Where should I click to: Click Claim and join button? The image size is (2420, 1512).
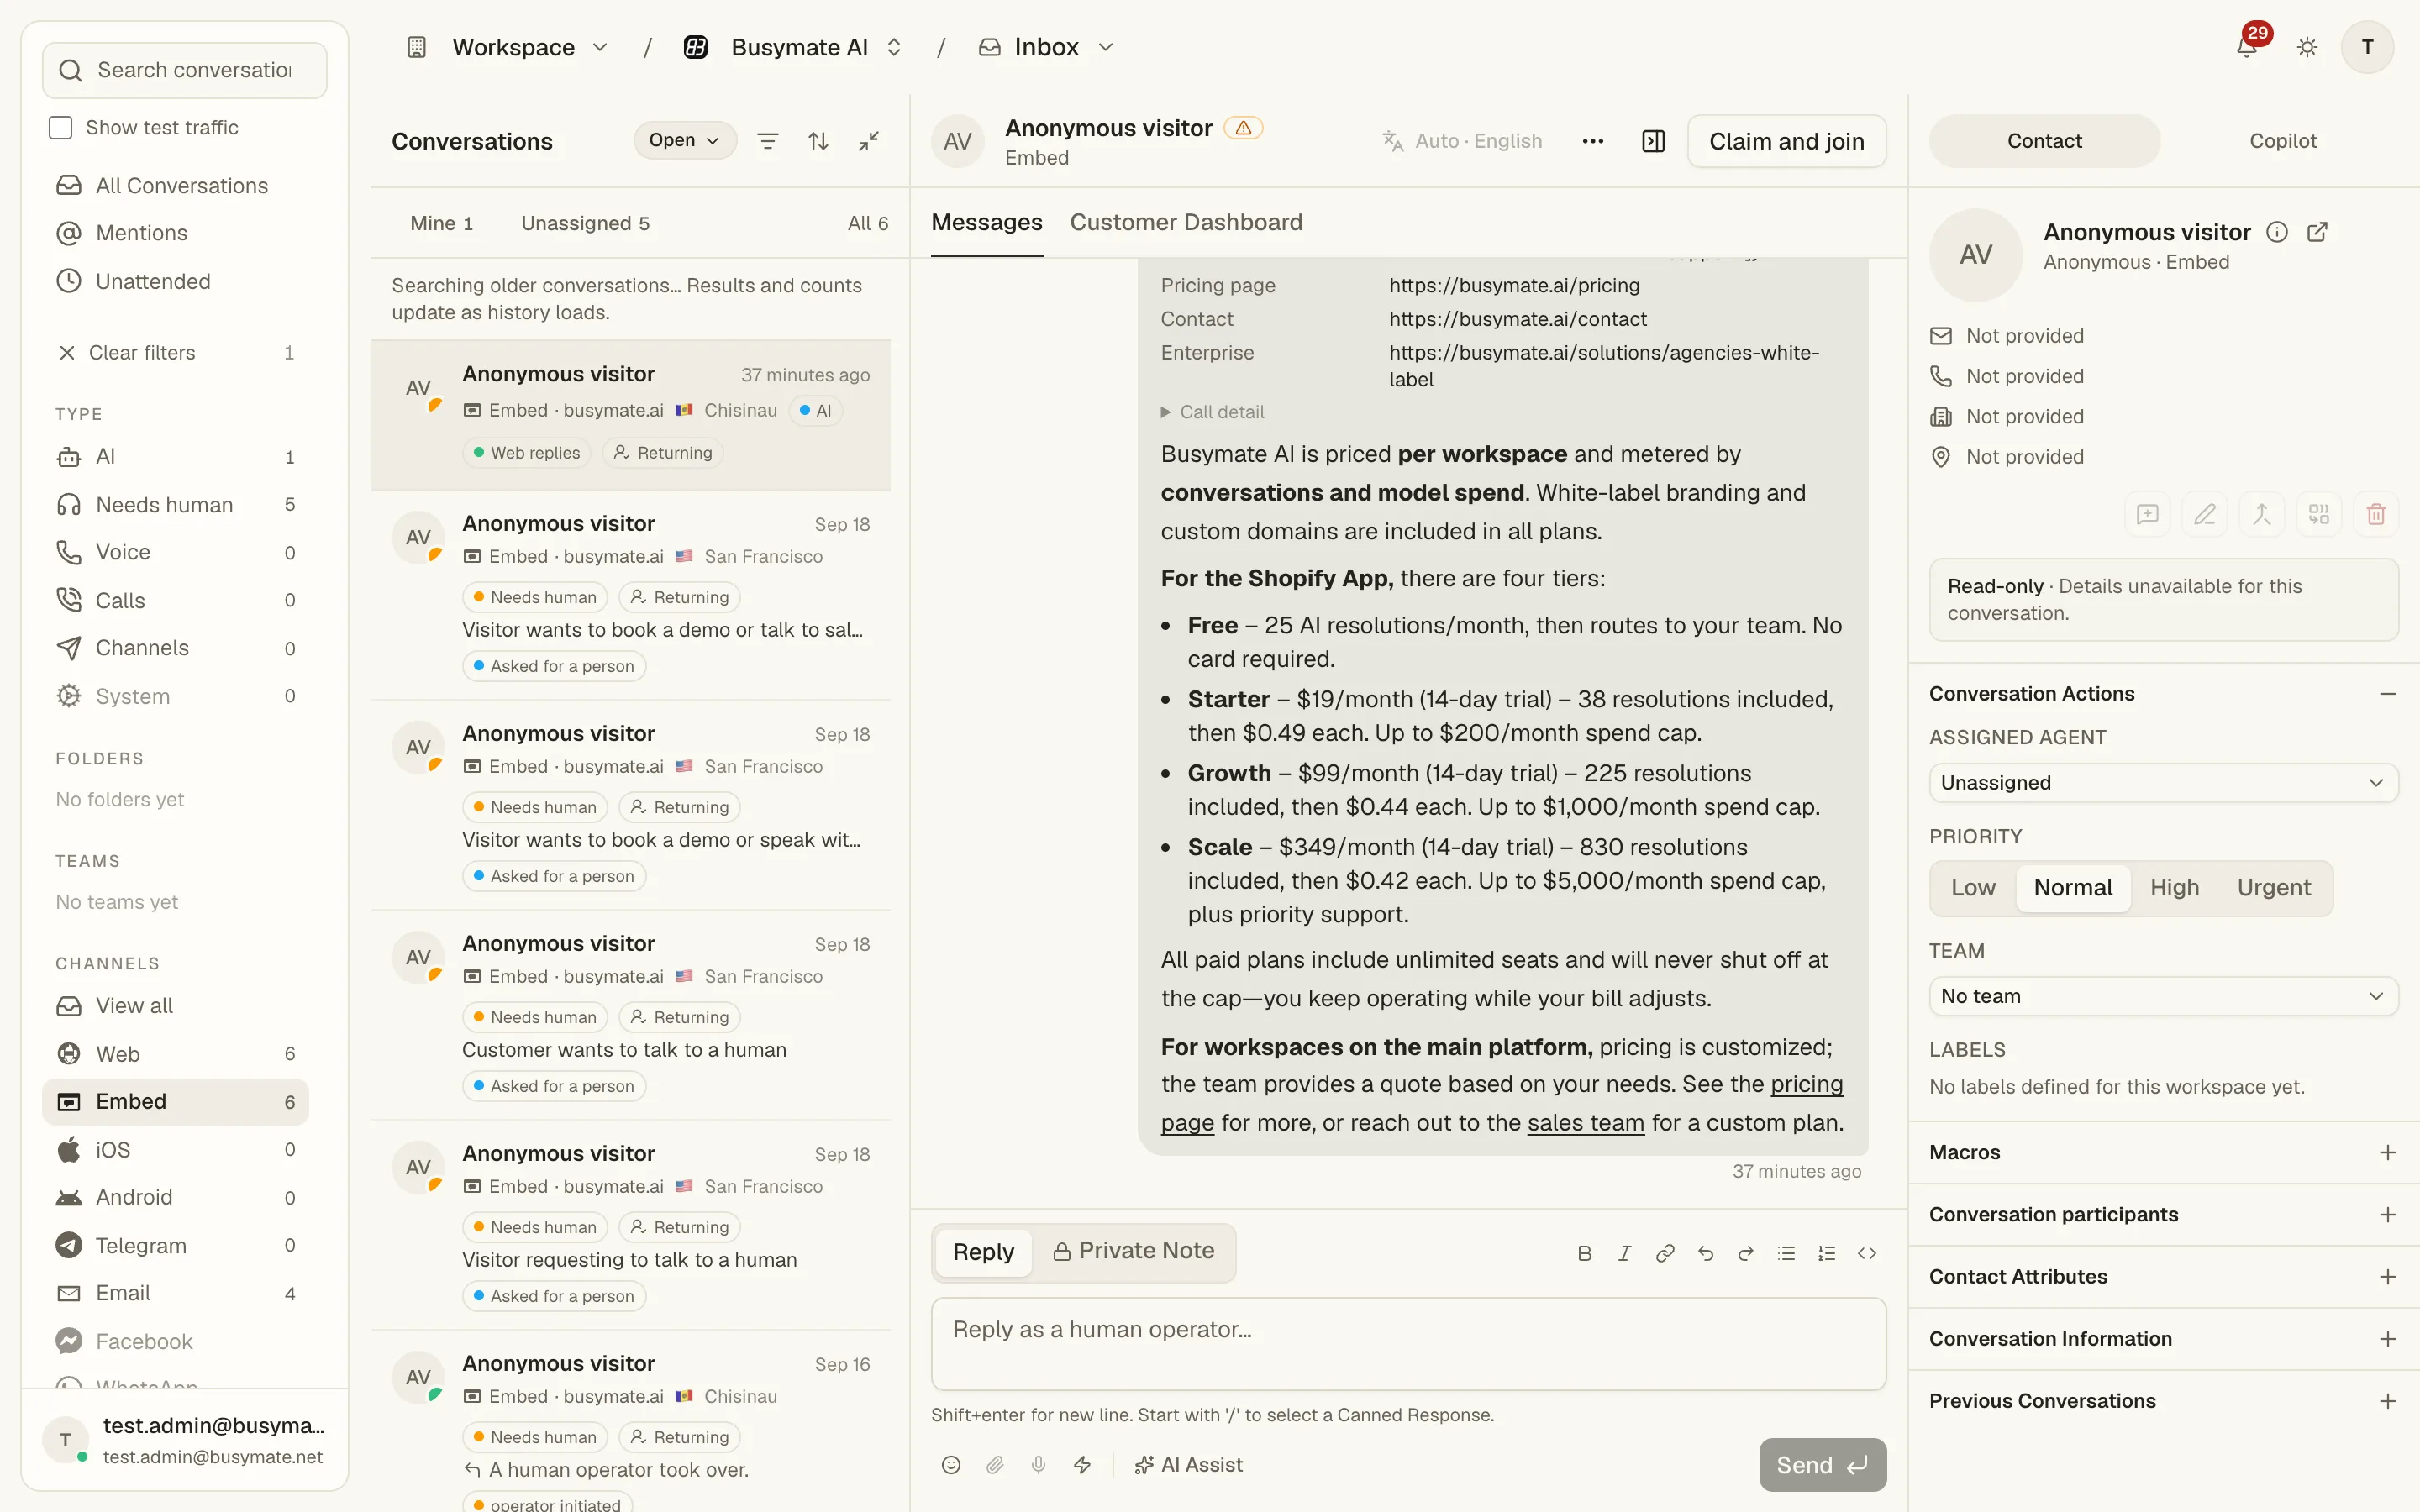tap(1786, 141)
